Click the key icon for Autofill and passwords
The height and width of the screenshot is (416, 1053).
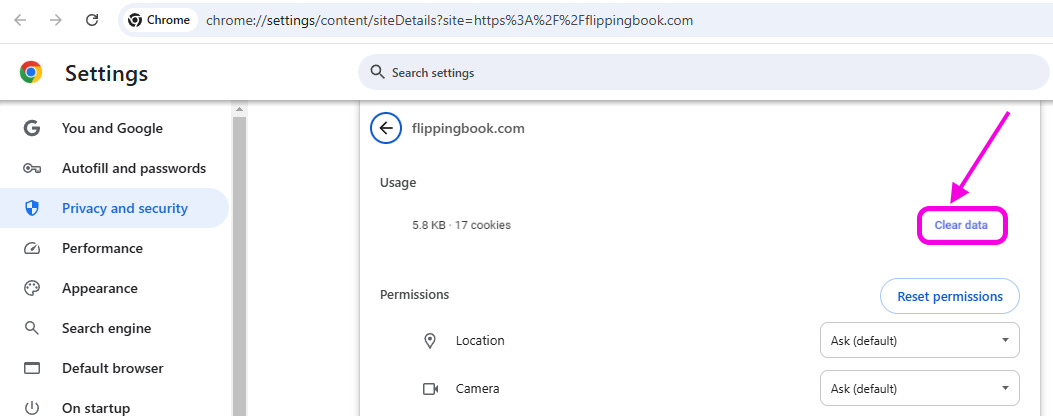32,168
